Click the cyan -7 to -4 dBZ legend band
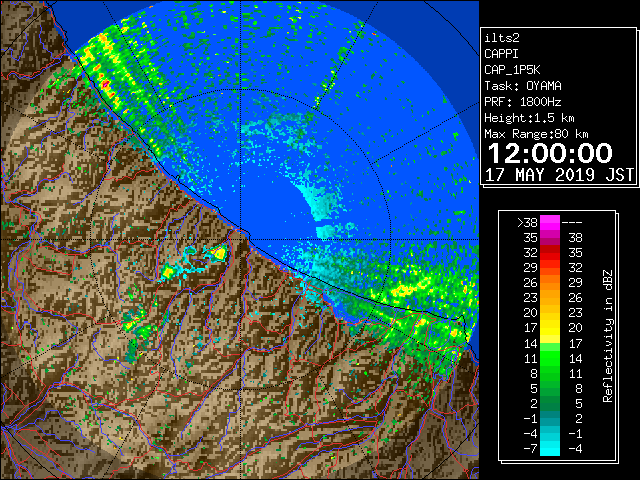This screenshot has width=640, height=480. pos(550,448)
